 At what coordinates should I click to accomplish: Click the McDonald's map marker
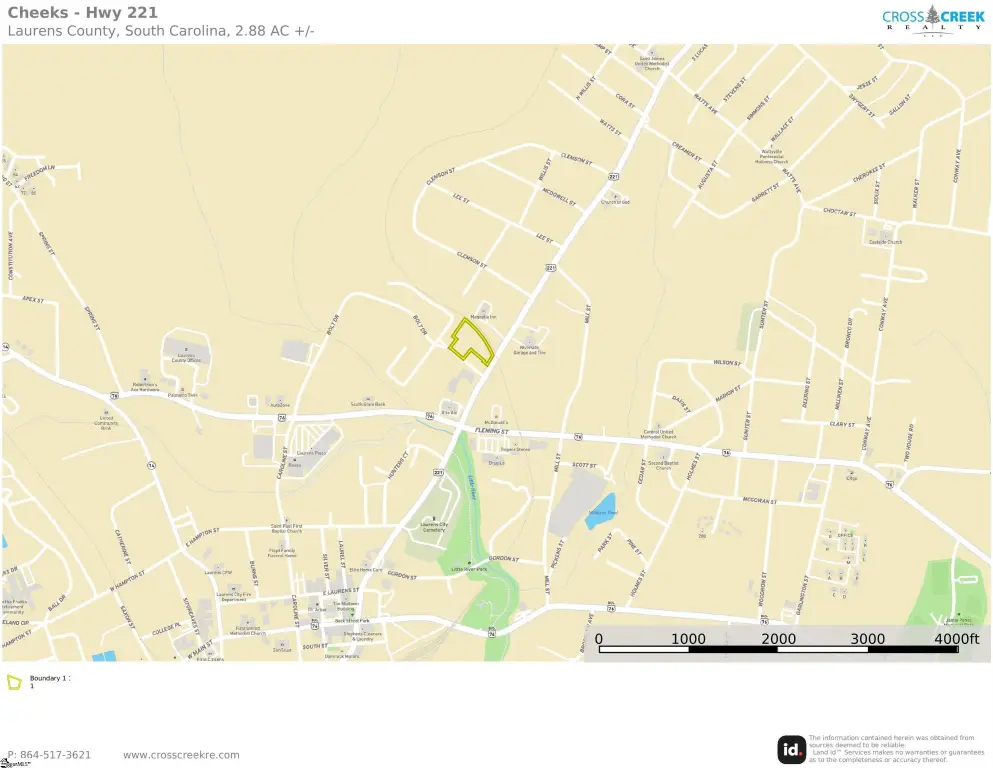496,417
